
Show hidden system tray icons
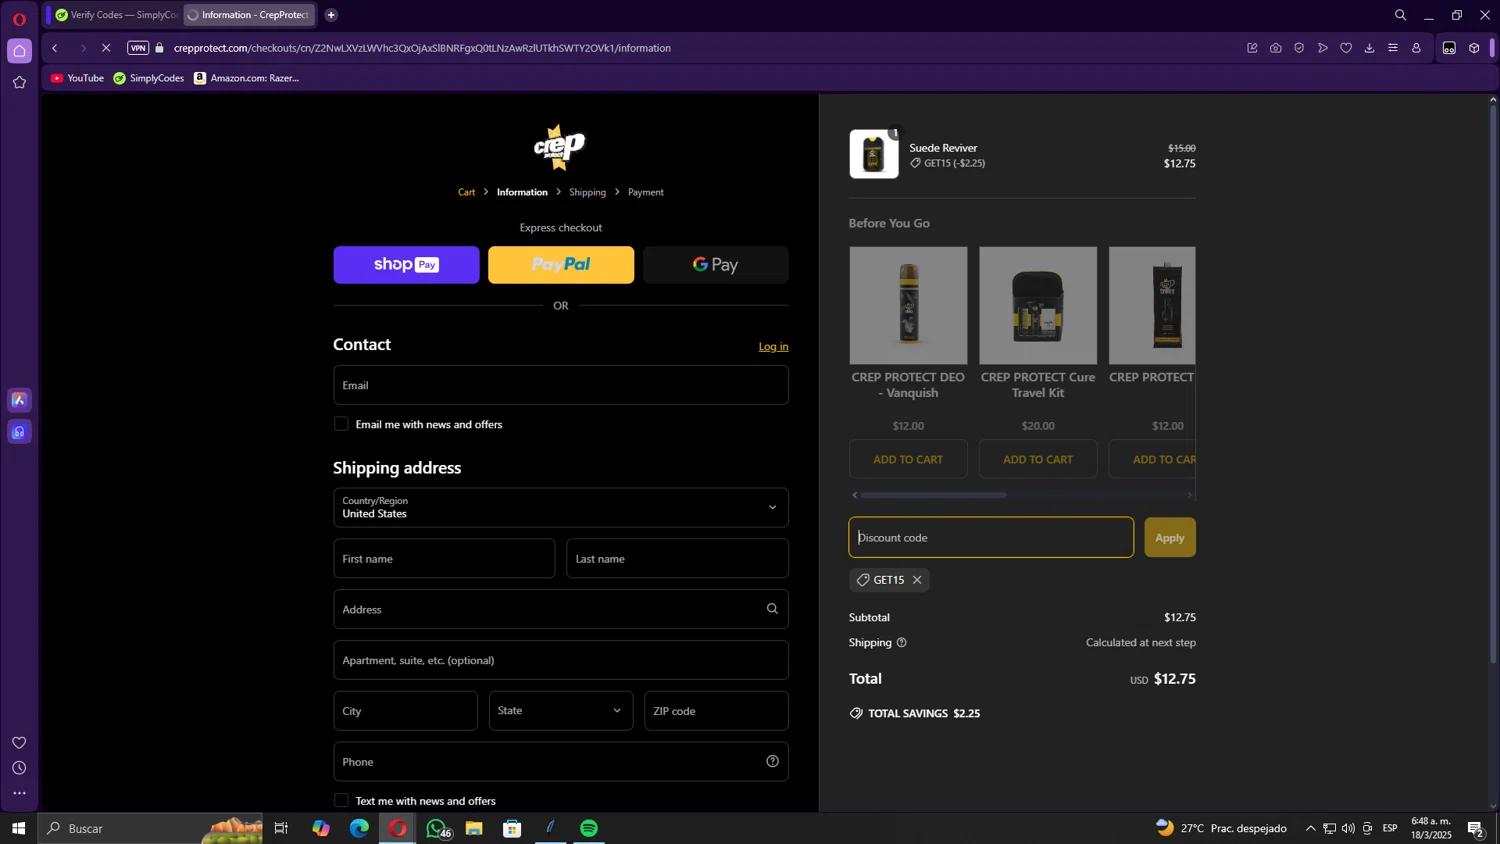click(x=1310, y=828)
